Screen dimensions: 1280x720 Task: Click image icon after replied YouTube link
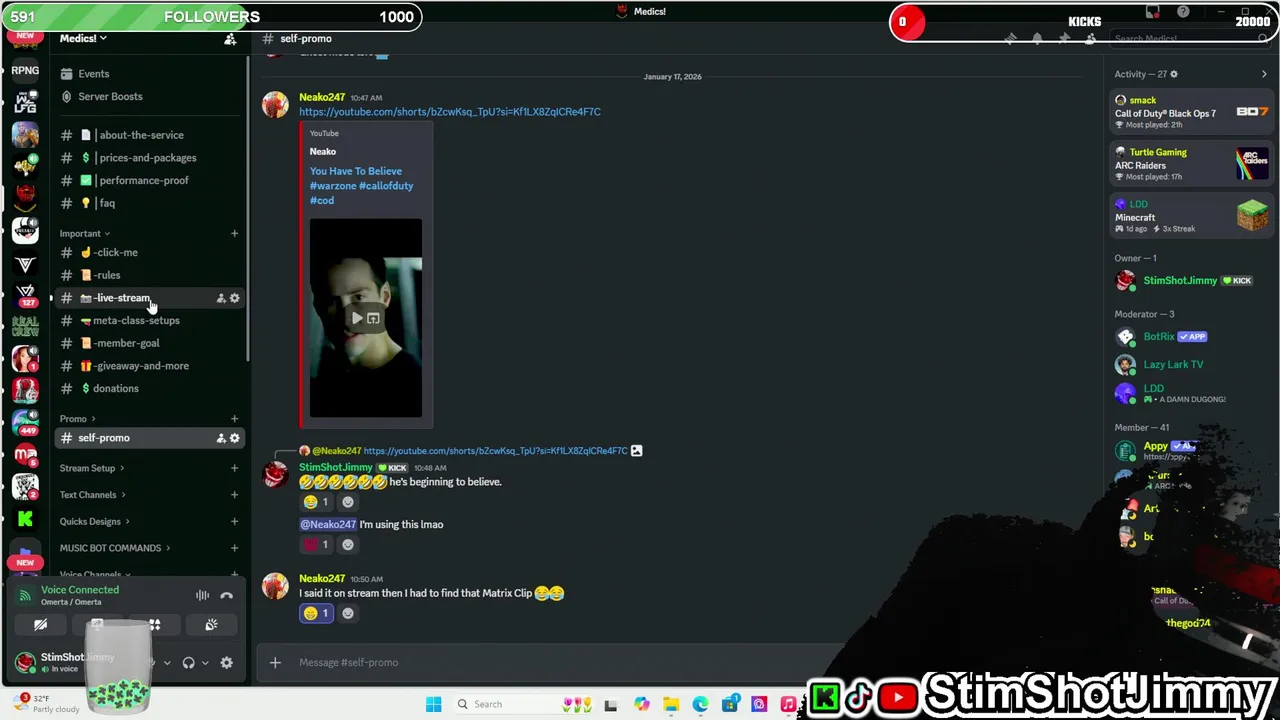point(636,451)
